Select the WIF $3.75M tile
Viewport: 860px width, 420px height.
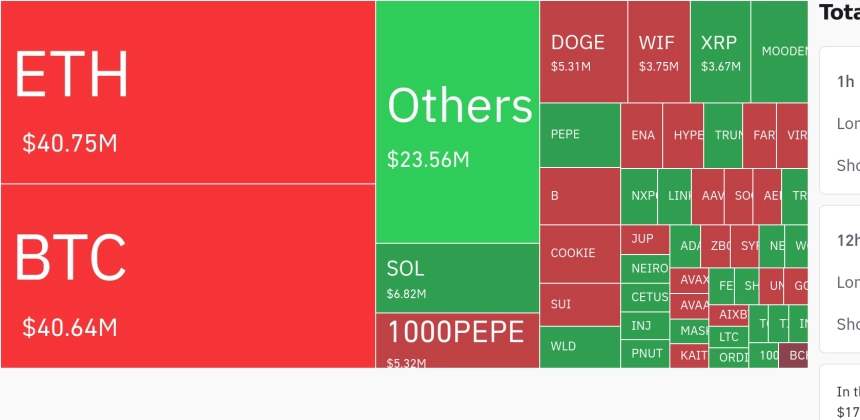pos(659,52)
